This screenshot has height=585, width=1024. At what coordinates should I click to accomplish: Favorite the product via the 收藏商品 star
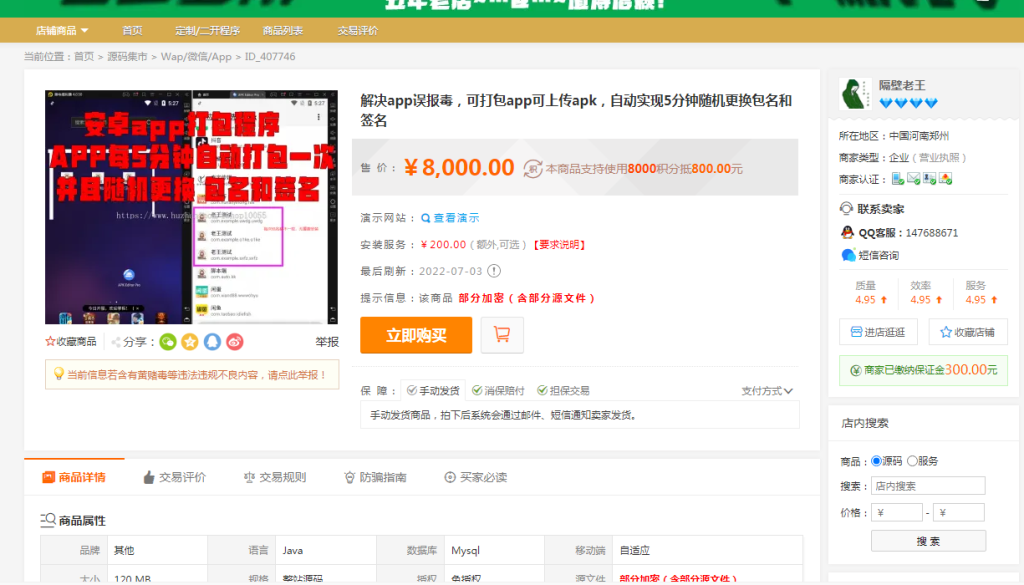[50, 340]
